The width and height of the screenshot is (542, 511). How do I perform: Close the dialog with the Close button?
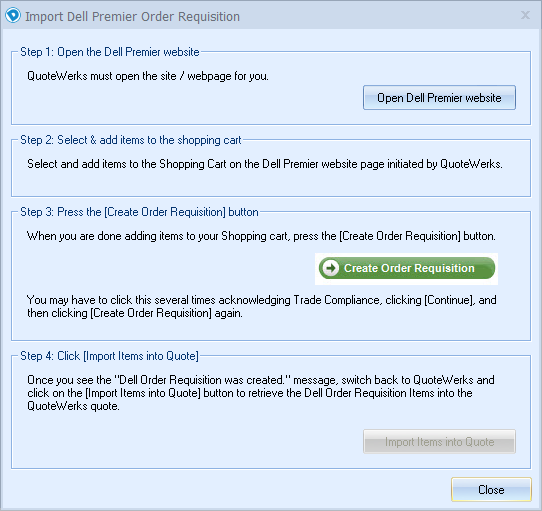pos(491,490)
